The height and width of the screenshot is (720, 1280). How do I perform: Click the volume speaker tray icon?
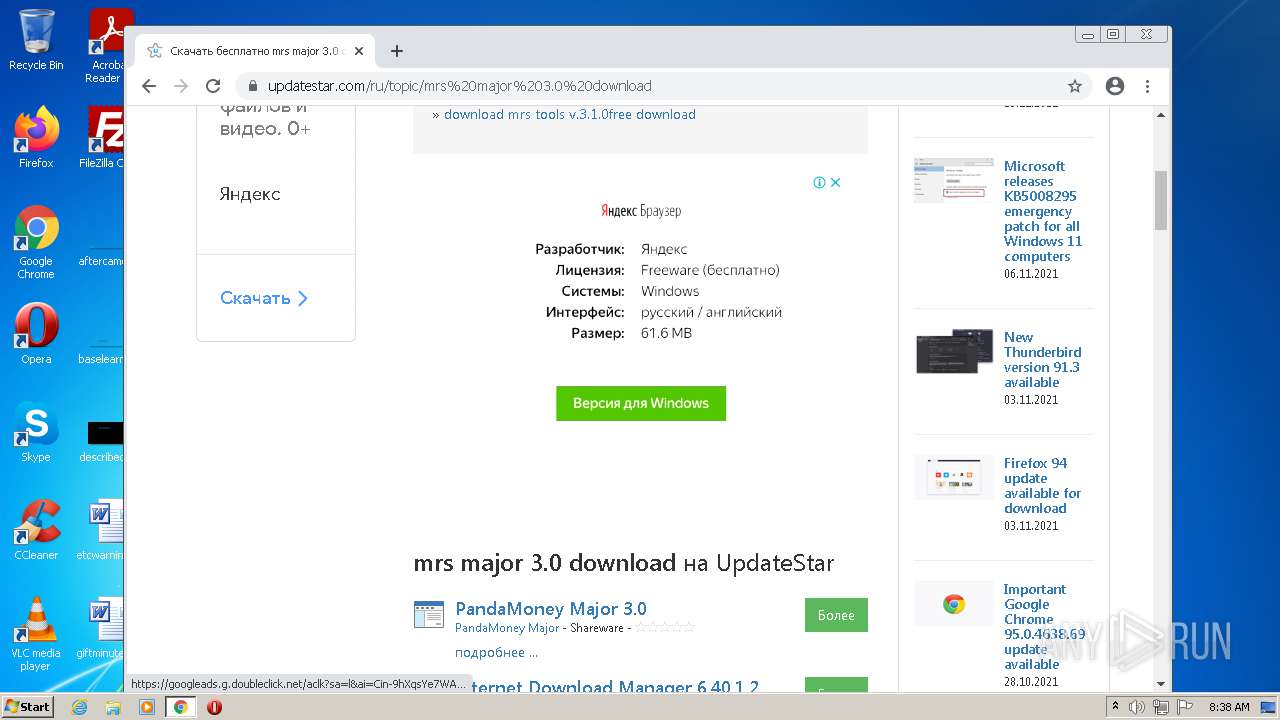pos(1137,707)
